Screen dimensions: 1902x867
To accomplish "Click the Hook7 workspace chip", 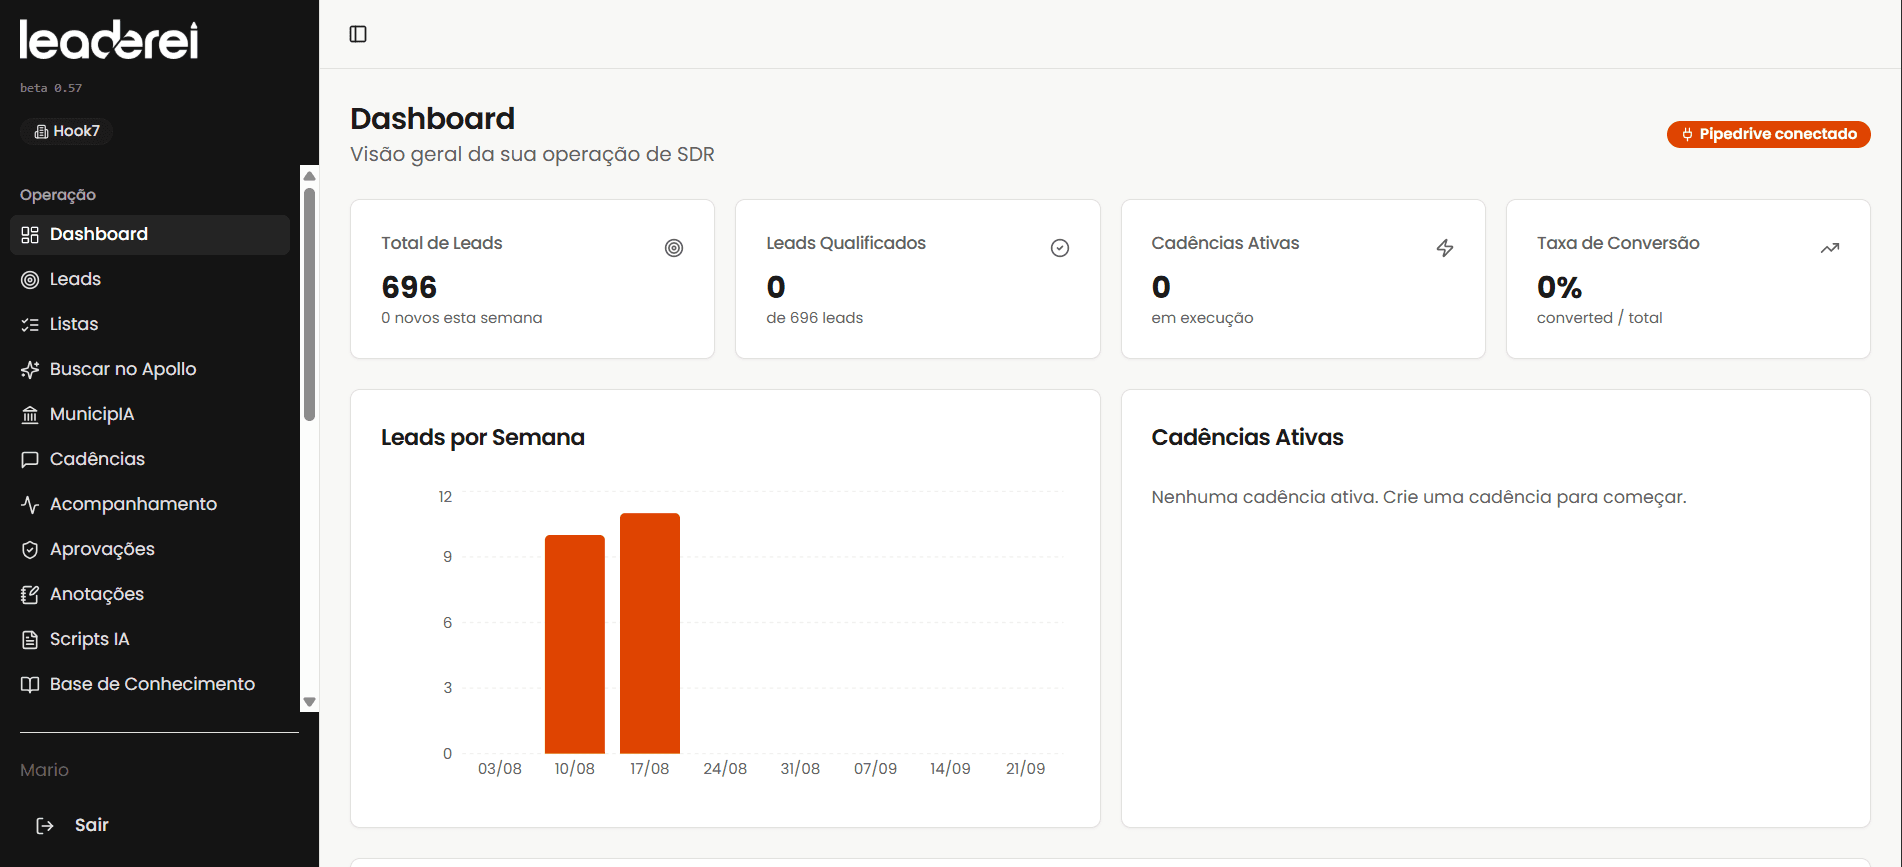I will 67,131.
